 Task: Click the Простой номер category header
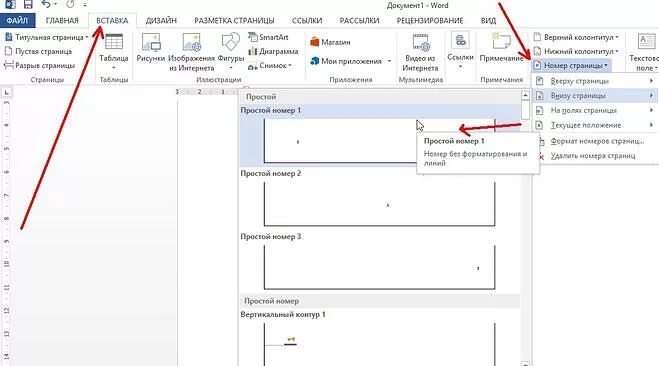pyautogui.click(x=380, y=301)
